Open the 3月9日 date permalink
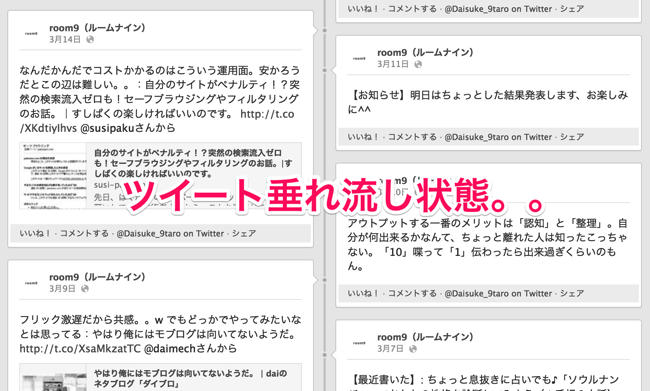The width and height of the screenshot is (650, 391). point(63,289)
